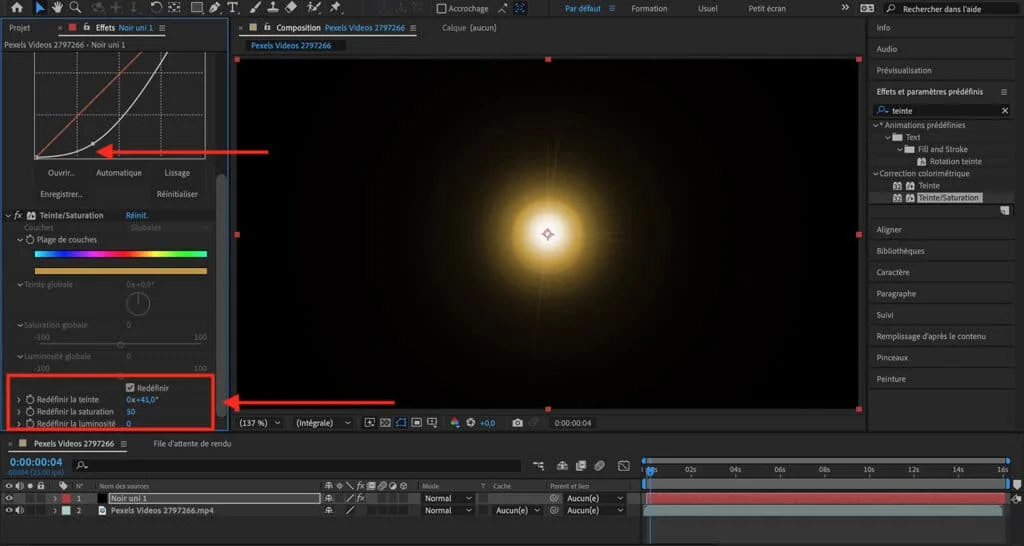
Task: Click the Saturation globale slider
Action: [x=121, y=344]
